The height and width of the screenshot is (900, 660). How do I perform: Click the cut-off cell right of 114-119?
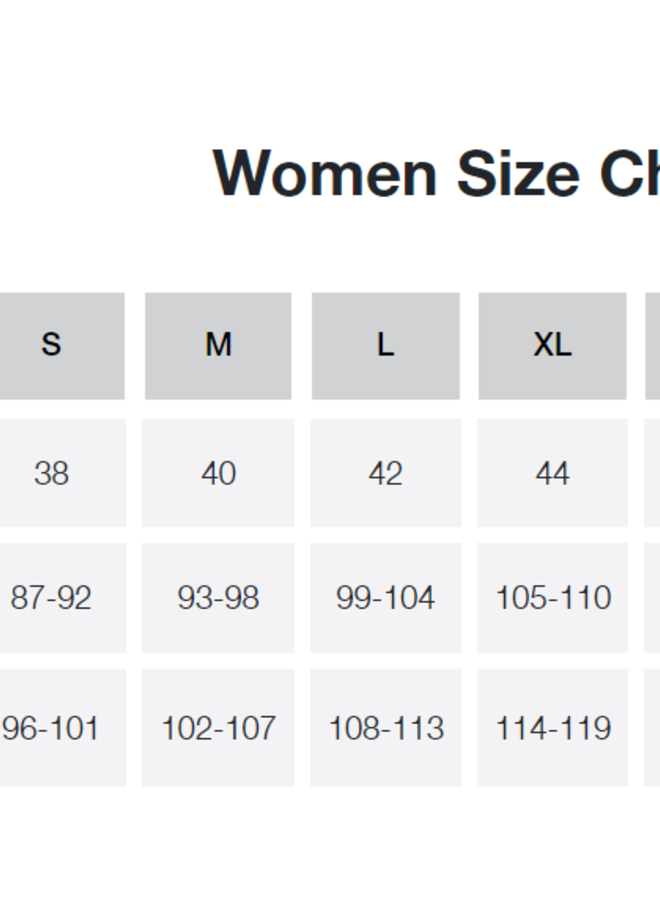click(653, 727)
